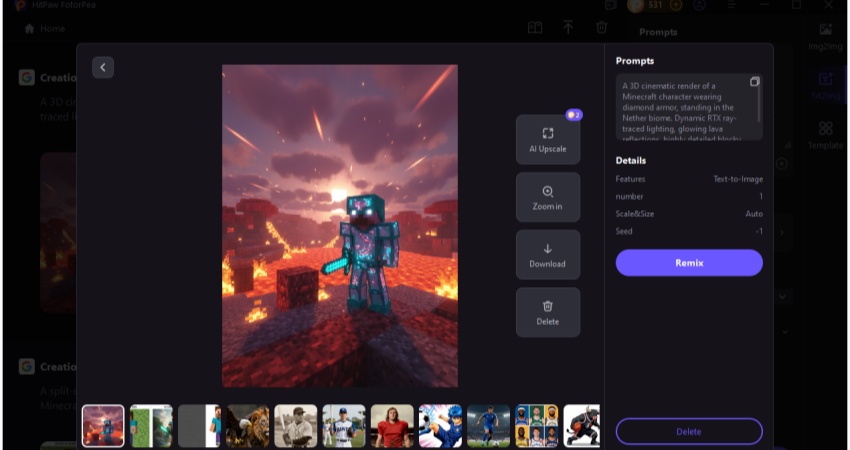Select the green Minecraft split thumbnail

click(x=151, y=426)
